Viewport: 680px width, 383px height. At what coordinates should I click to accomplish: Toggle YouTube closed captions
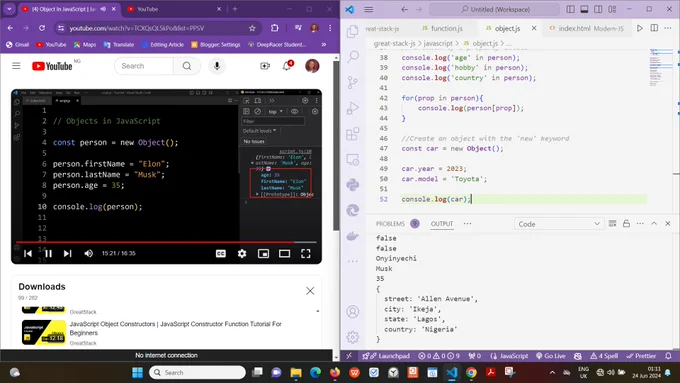pyautogui.click(x=221, y=253)
